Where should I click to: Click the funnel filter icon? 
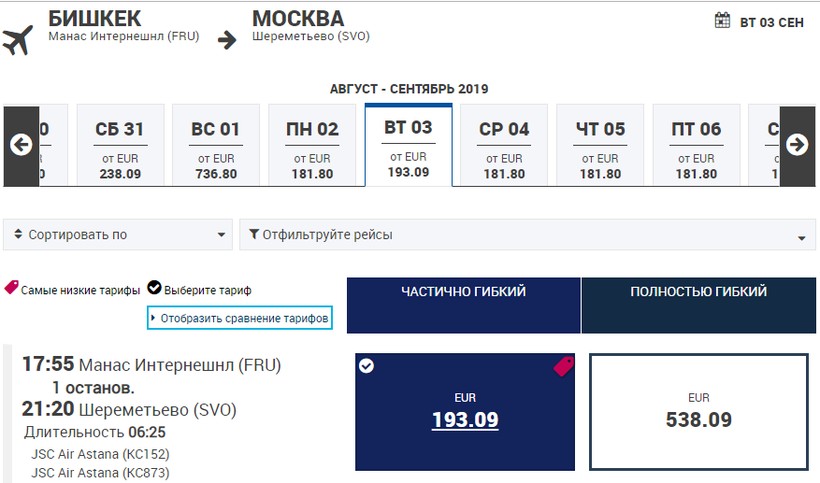click(254, 234)
